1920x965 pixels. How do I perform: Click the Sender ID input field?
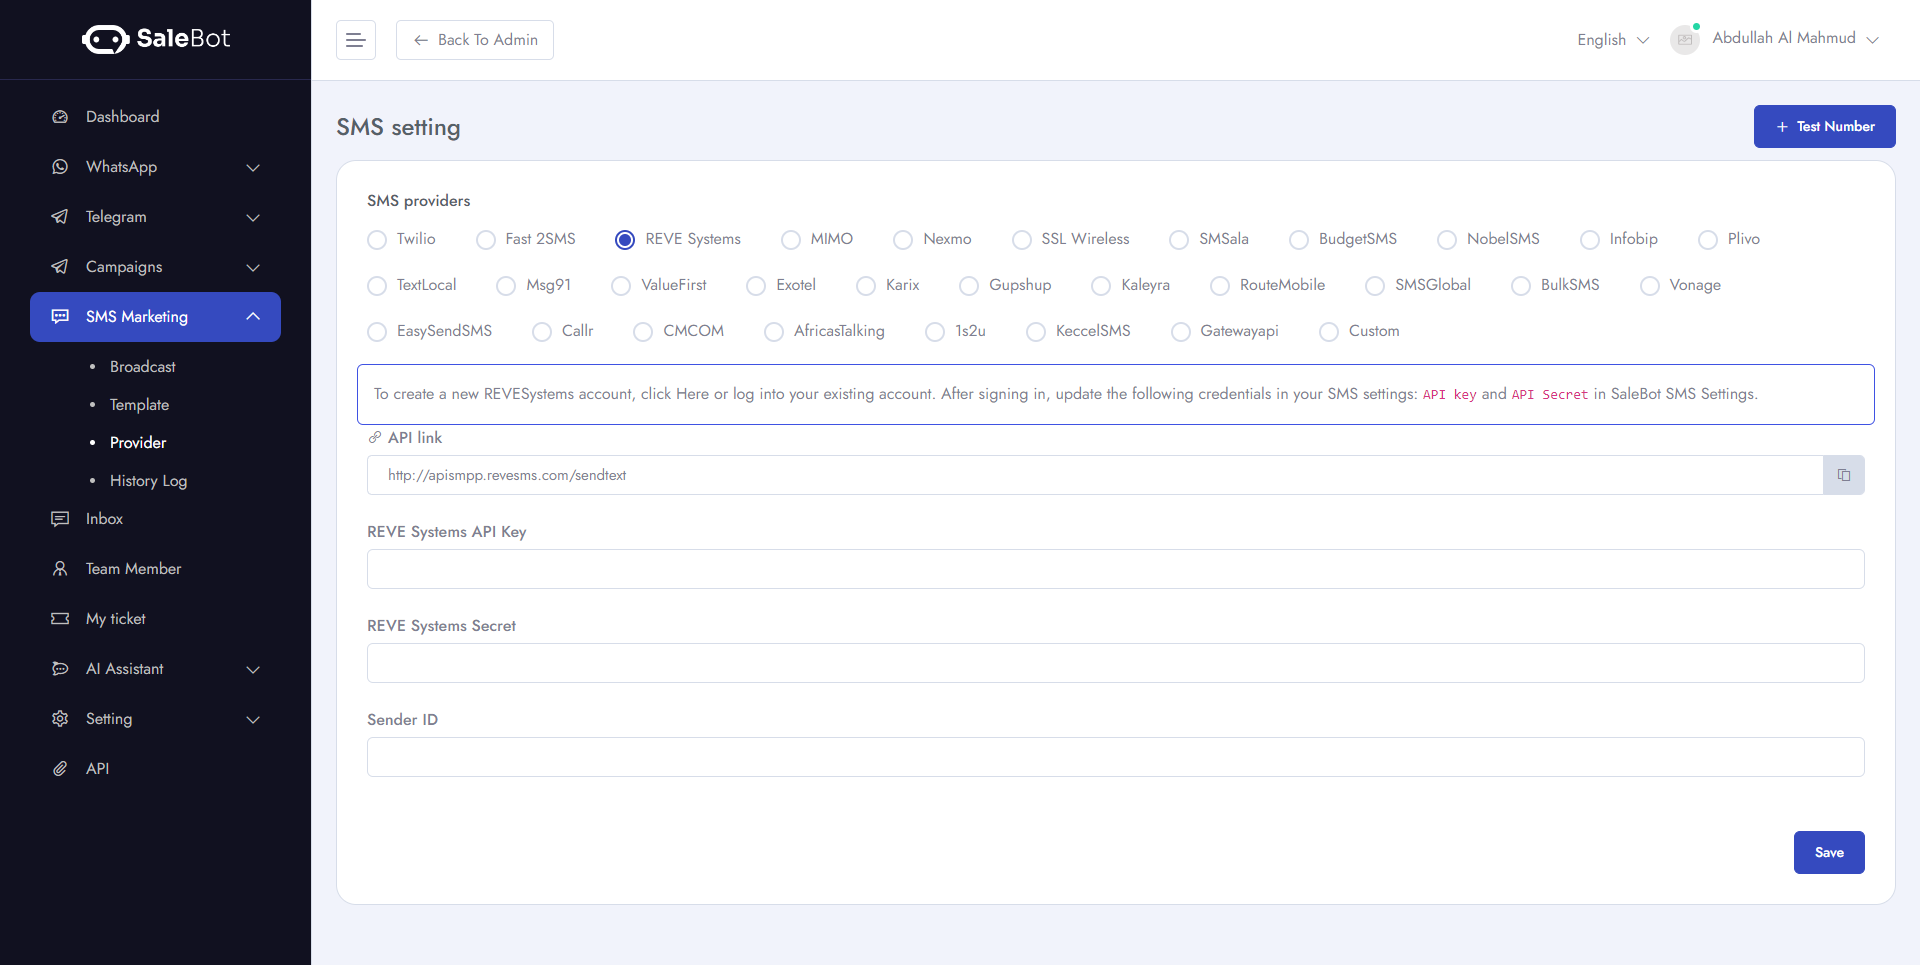tap(1115, 757)
